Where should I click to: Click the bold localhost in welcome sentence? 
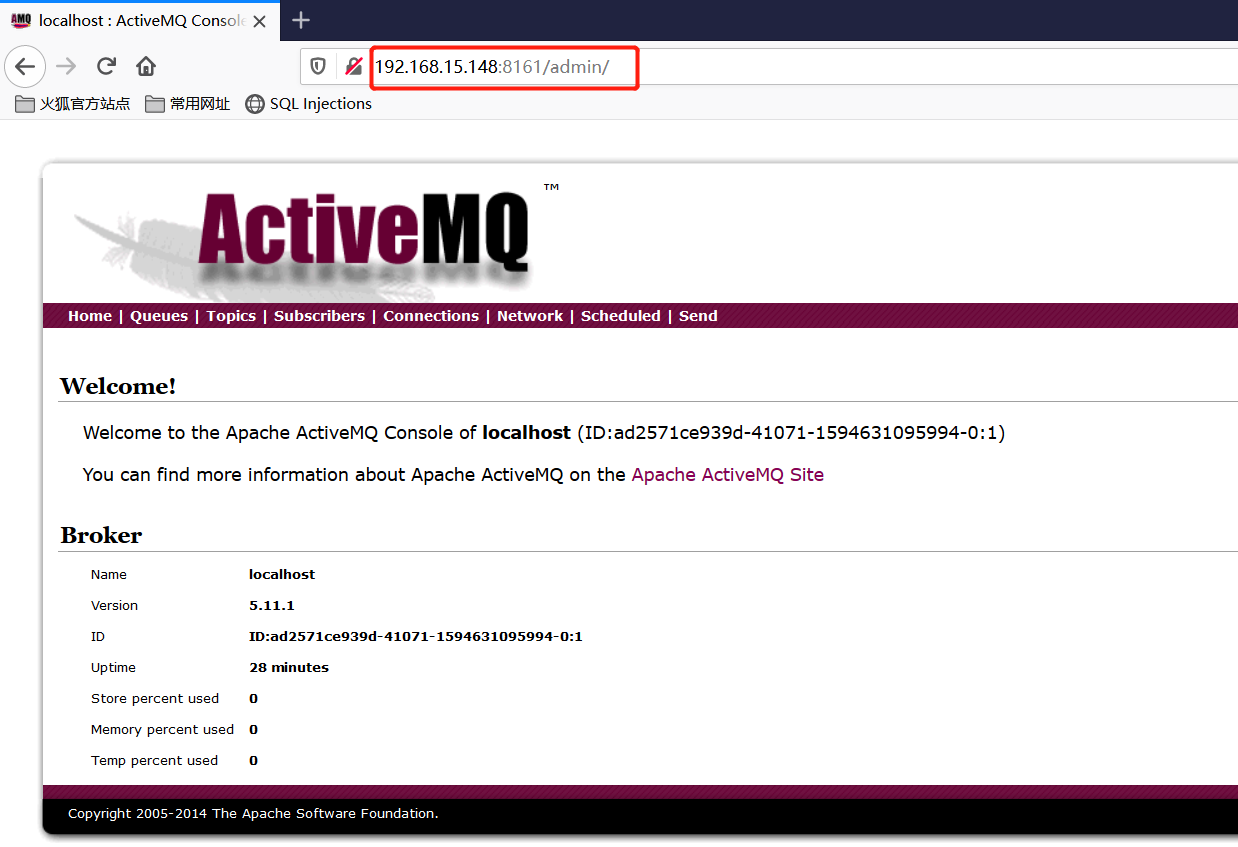click(x=526, y=433)
